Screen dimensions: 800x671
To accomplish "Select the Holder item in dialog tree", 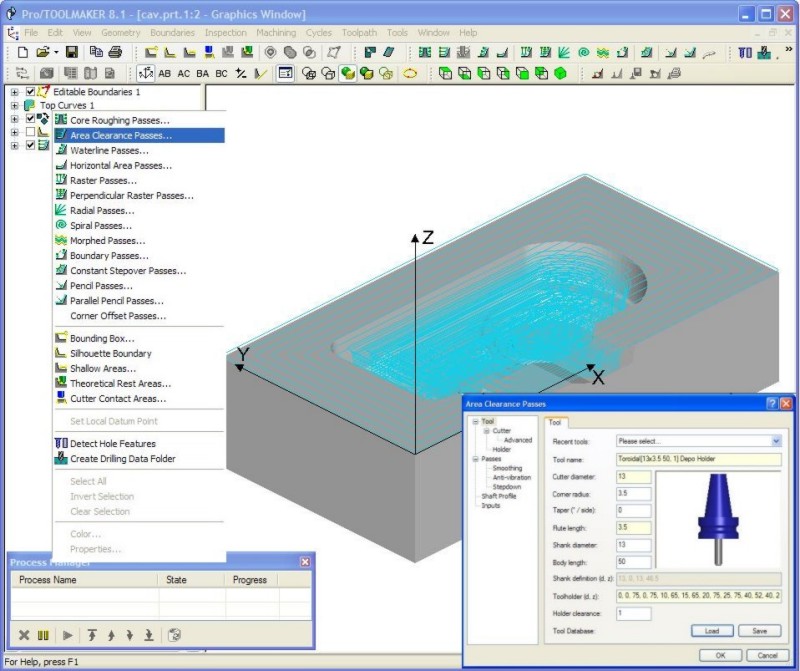I will click(x=502, y=450).
